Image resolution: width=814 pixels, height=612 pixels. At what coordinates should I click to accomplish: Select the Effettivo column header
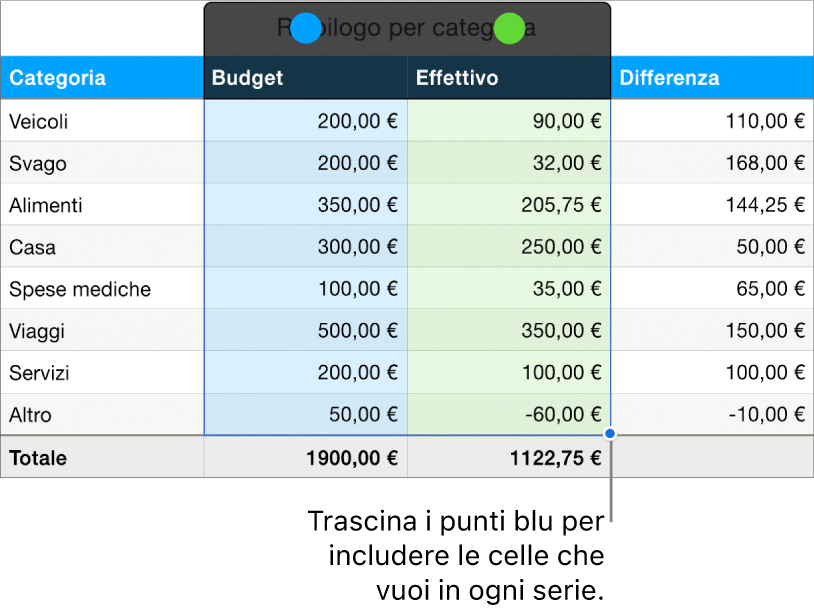pos(509,78)
